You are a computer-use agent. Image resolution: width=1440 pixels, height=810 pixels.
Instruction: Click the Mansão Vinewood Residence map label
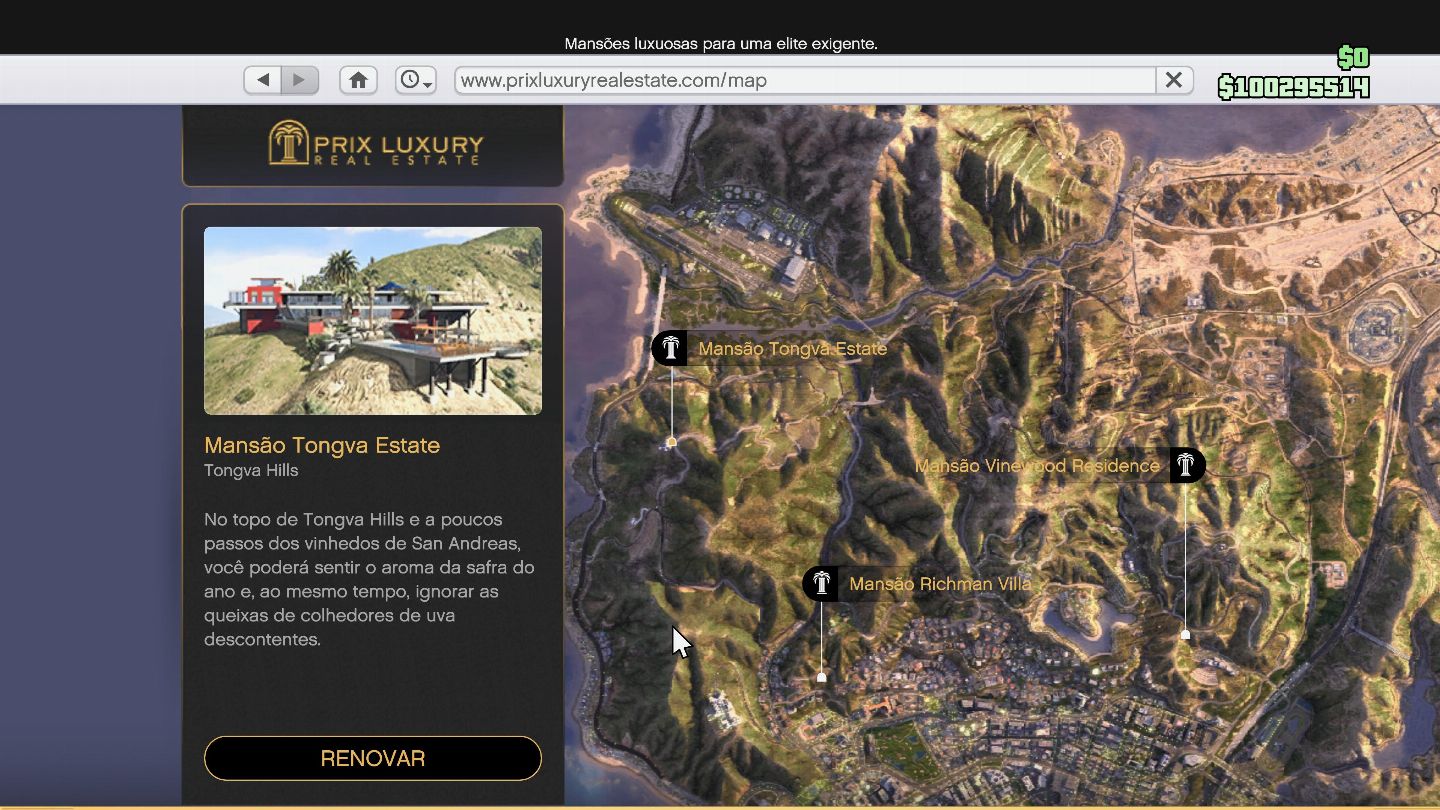[1037, 466]
